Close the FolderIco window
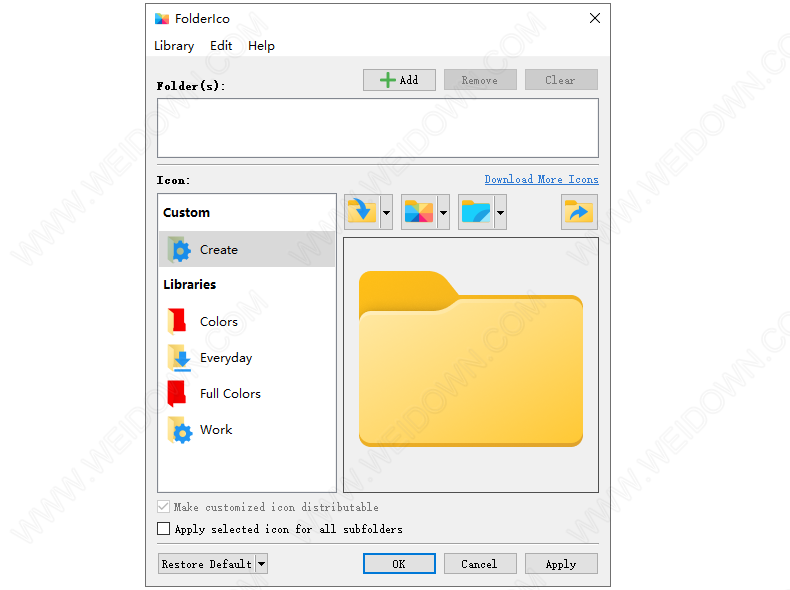Image resolution: width=790 pixels, height=590 pixels. tap(595, 19)
